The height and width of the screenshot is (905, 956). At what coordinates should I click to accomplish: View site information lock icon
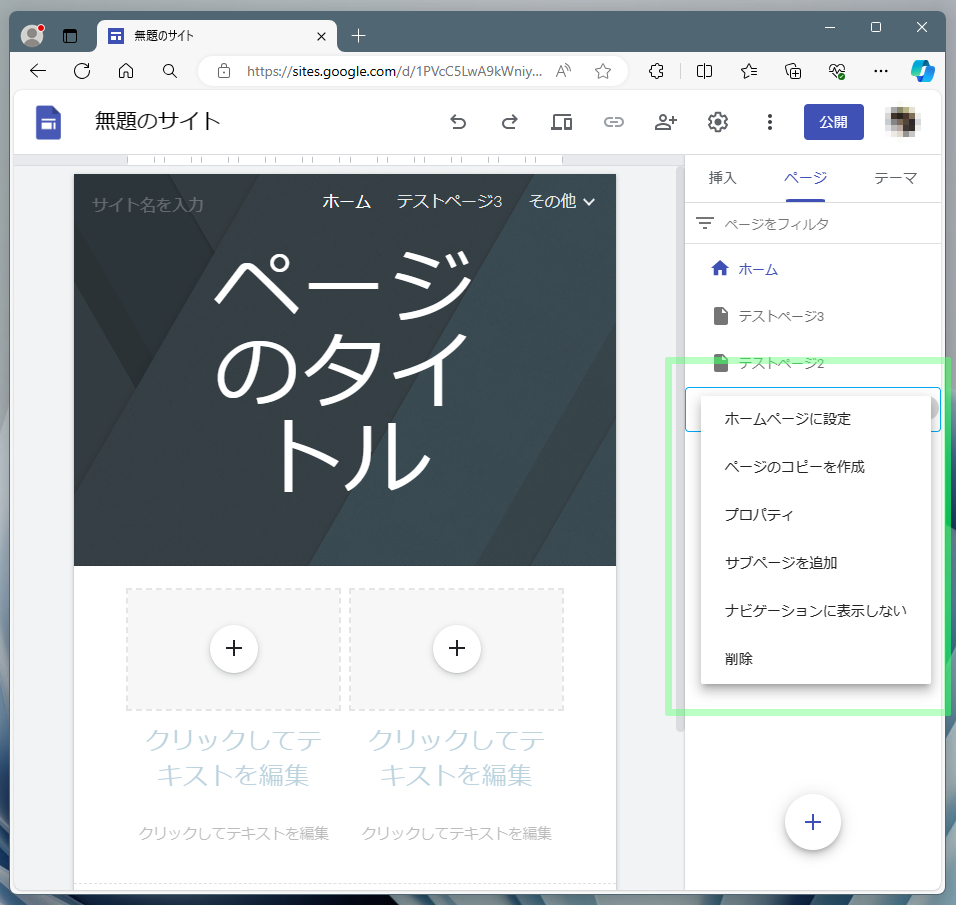224,71
